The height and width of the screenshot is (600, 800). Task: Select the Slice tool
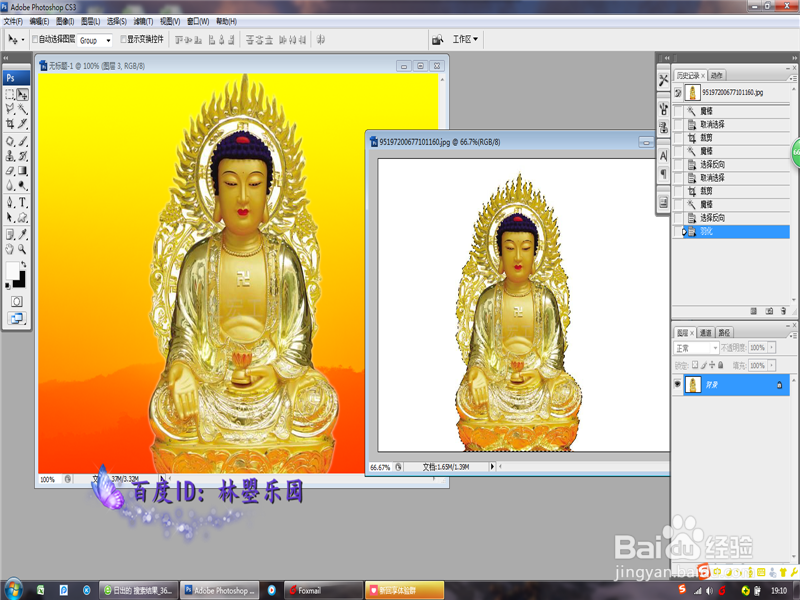click(22, 123)
